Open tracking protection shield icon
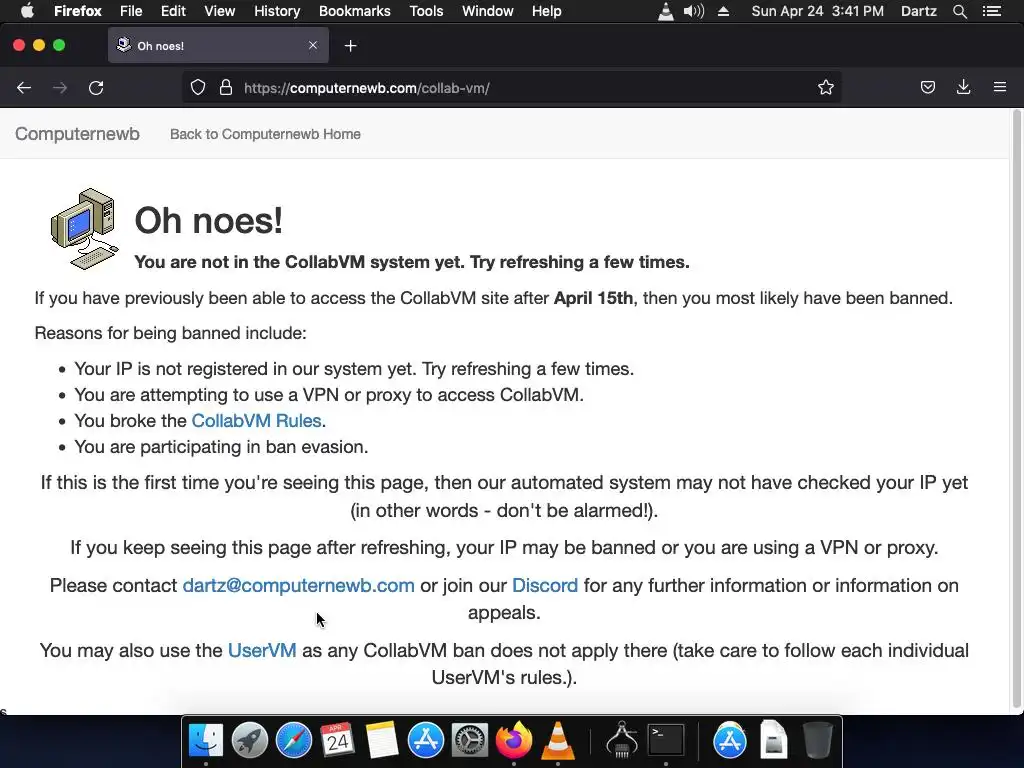Image resolution: width=1024 pixels, height=768 pixels. (198, 88)
